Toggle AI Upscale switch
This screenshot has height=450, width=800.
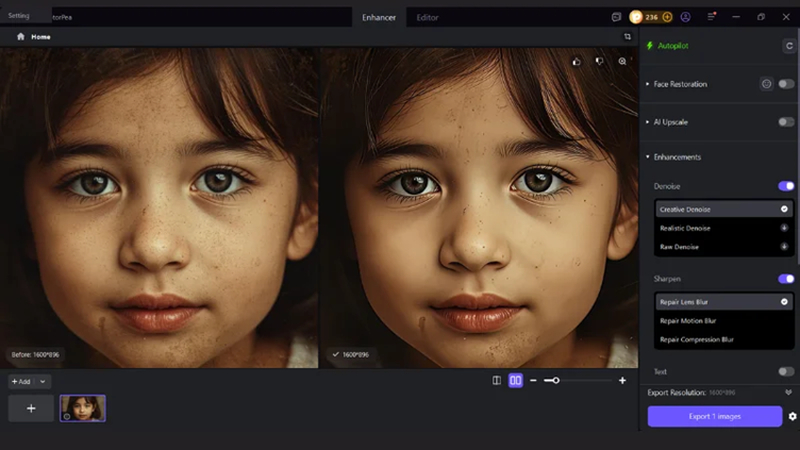[786, 122]
